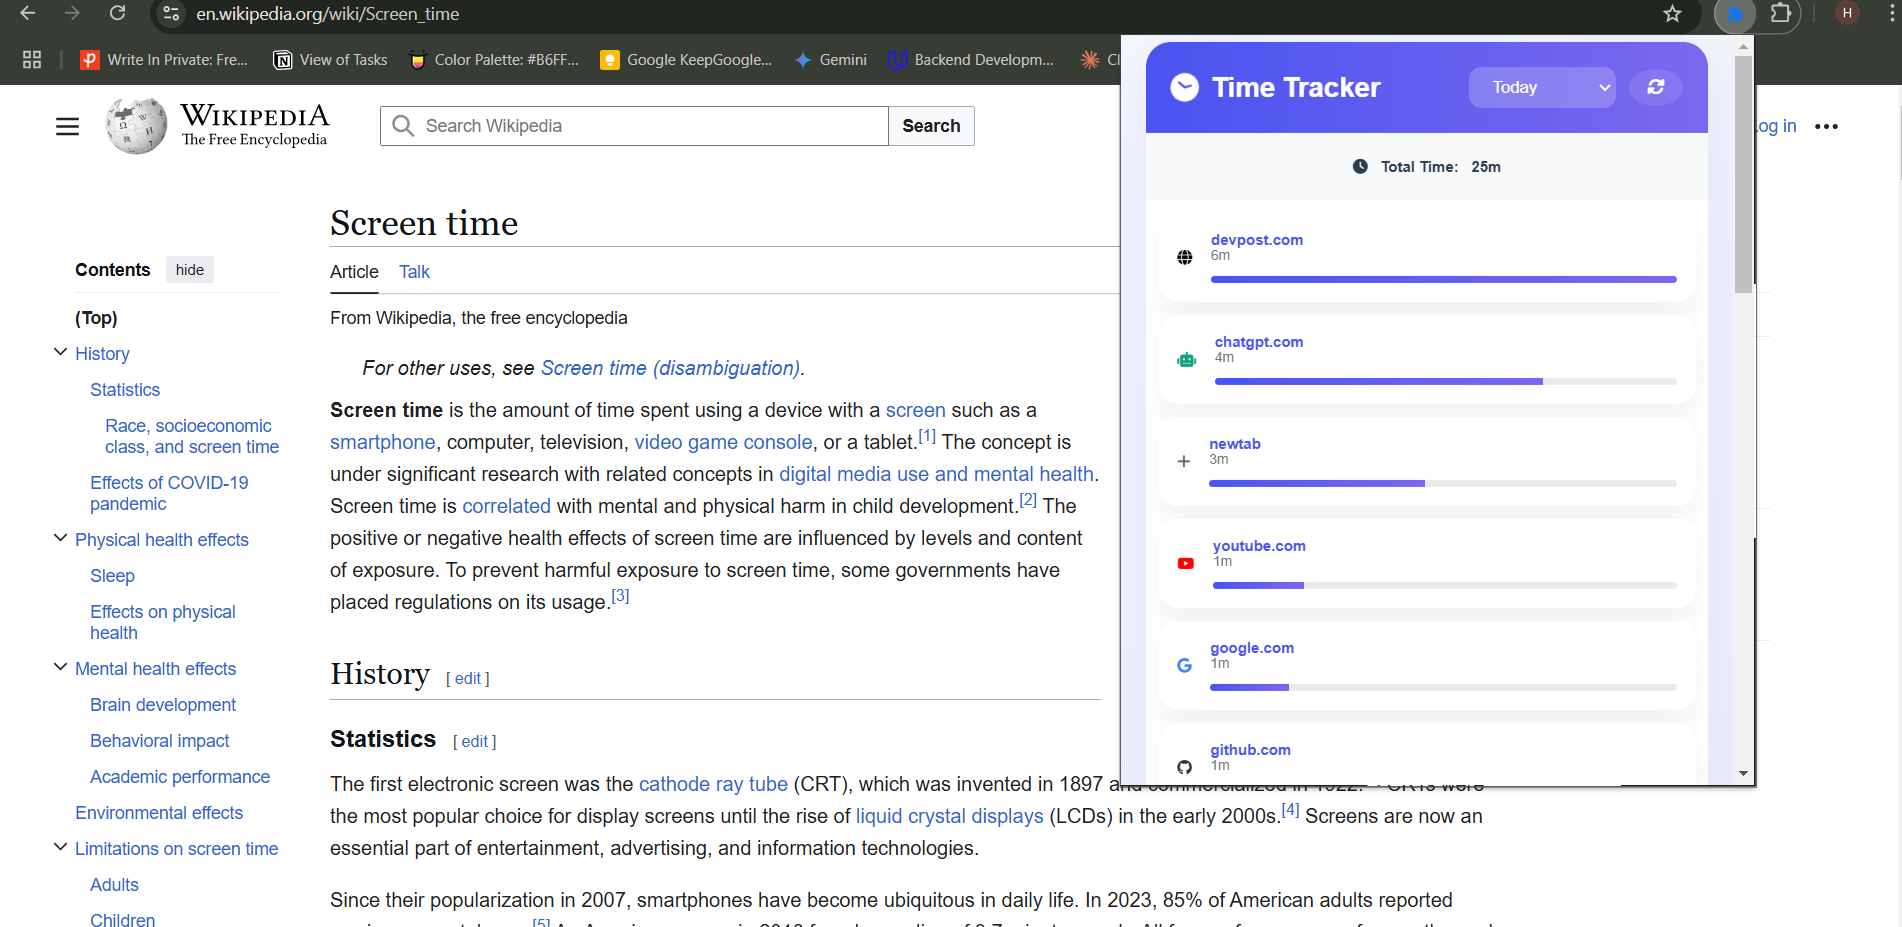The image size is (1902, 927).
Task: Click the Total Time clock icon
Action: (1360, 167)
